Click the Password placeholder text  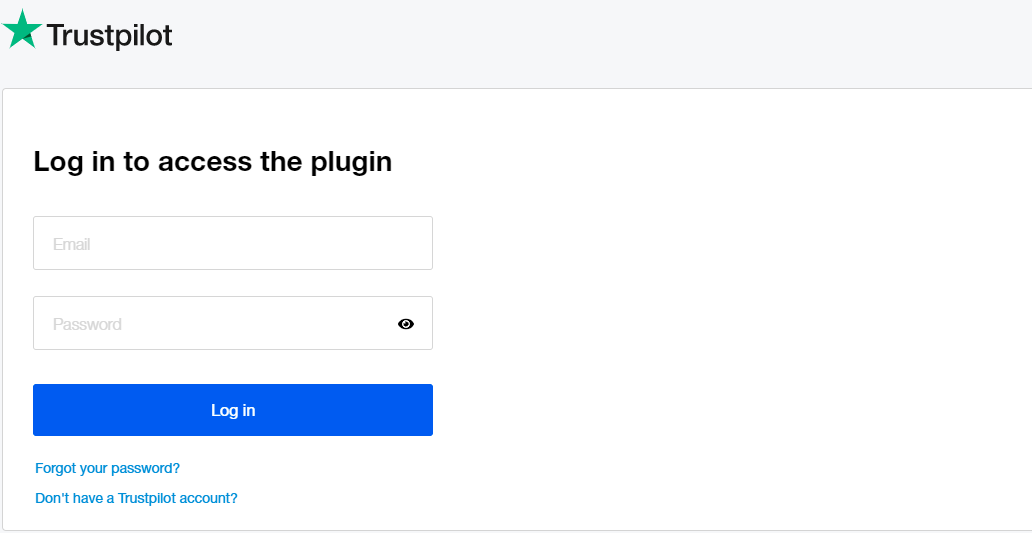87,324
